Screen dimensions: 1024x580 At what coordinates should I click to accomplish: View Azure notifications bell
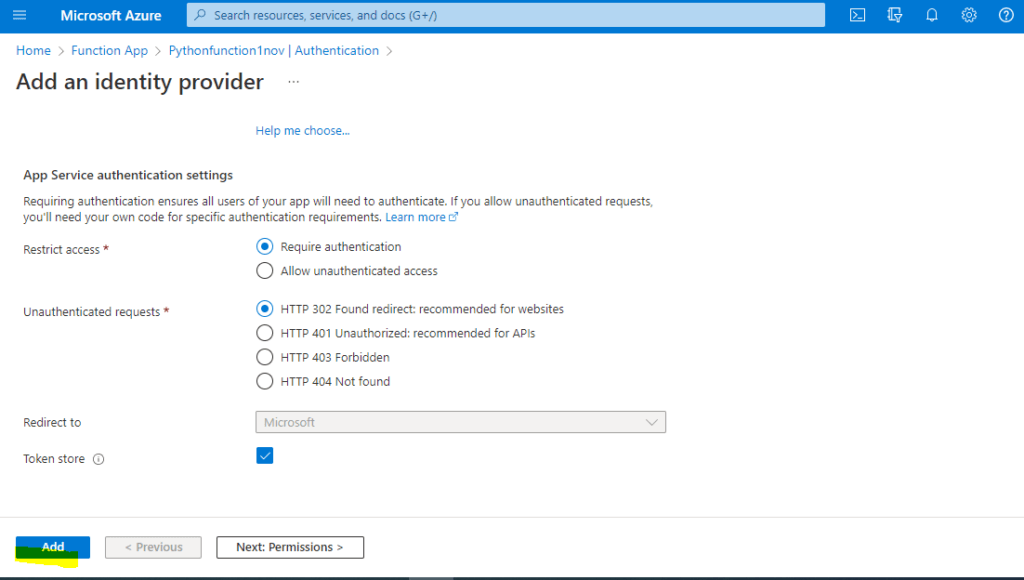931,15
